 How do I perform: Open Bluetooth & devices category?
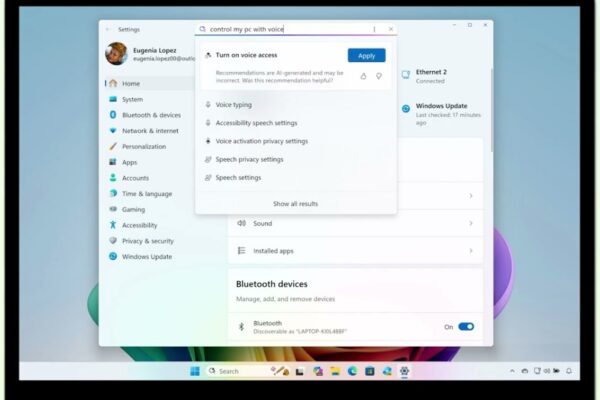(x=149, y=115)
